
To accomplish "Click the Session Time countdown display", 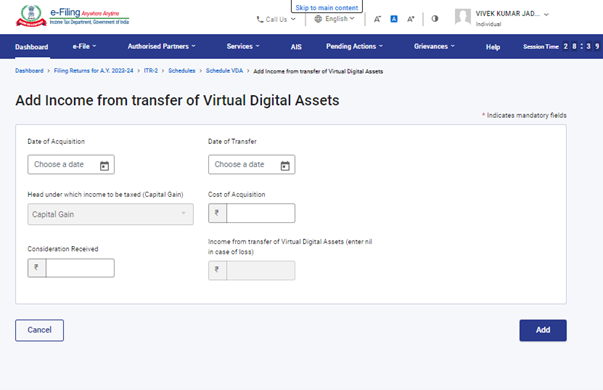I will 561,47.
